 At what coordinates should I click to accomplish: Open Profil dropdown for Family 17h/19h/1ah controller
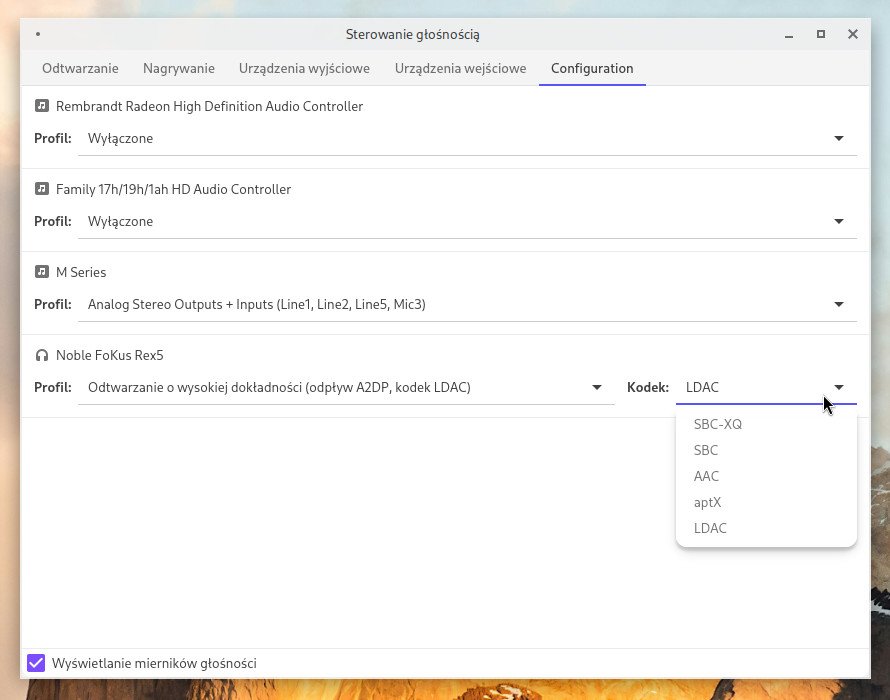(x=467, y=221)
